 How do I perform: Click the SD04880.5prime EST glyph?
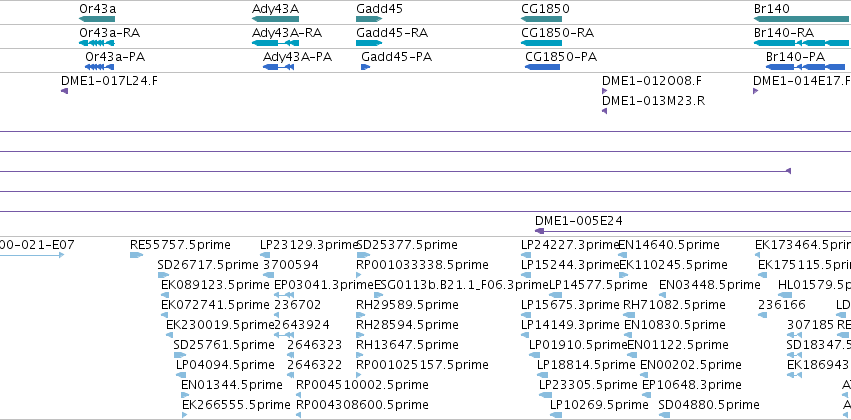coord(664,415)
